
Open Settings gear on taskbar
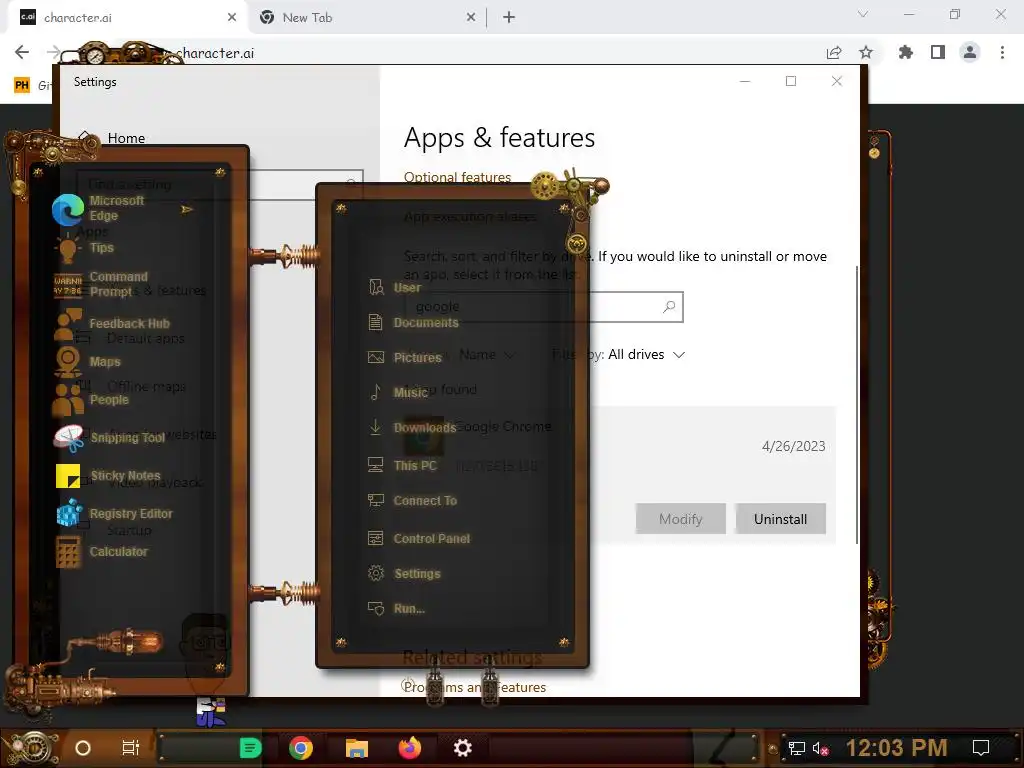pos(462,748)
